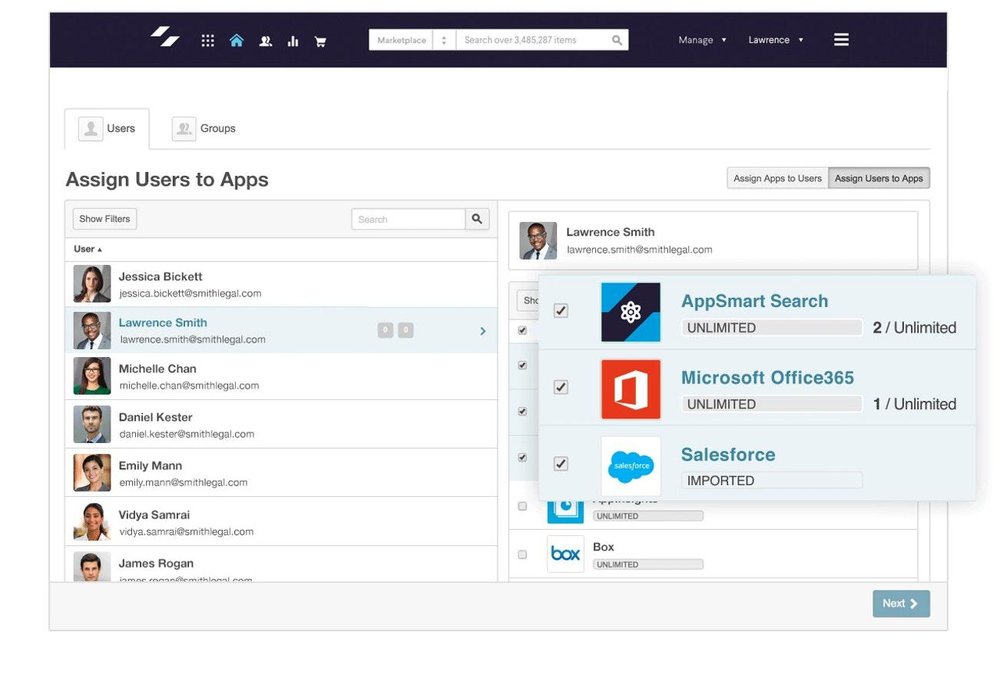Click the AppSmart Search UNLIMITED license bar
The image size is (1000, 675).
tap(772, 328)
